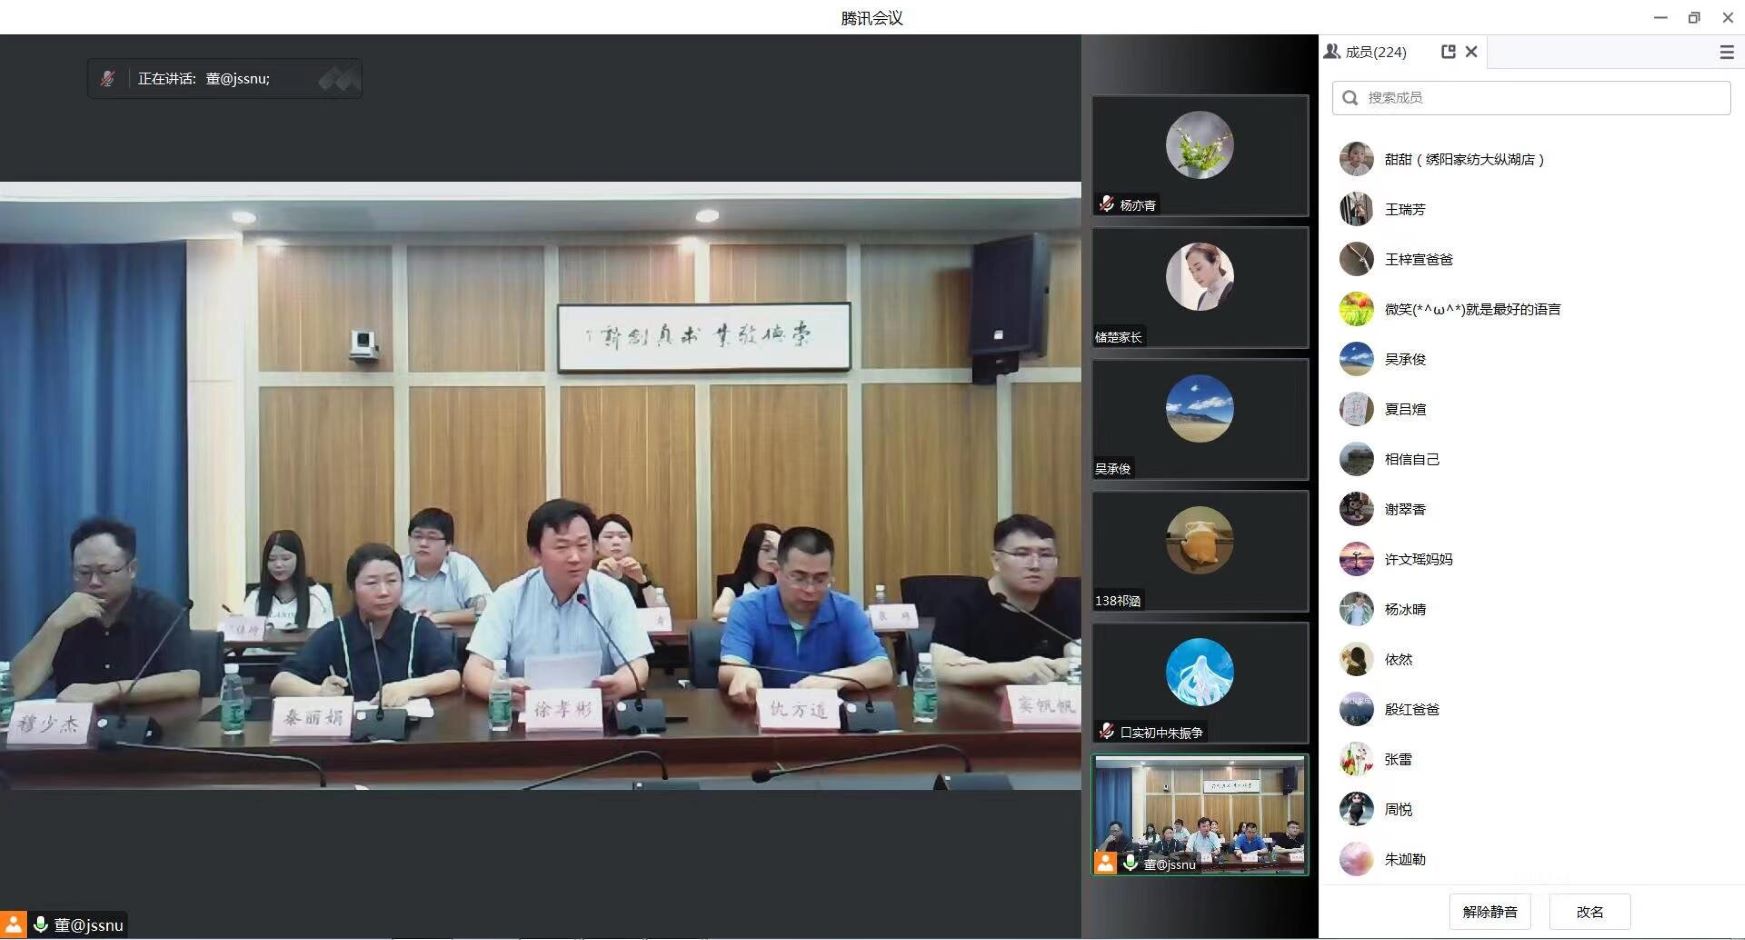
Task: Click muted mic icon on 杨亦青 tile
Action: (1106, 204)
